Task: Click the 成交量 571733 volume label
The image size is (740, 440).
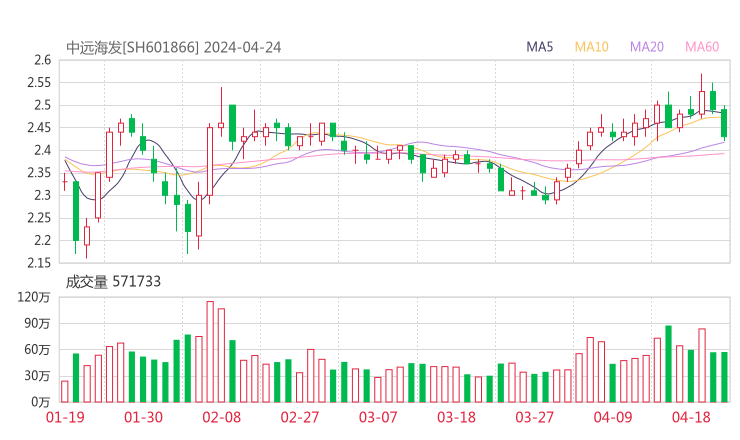Action: 113,282
